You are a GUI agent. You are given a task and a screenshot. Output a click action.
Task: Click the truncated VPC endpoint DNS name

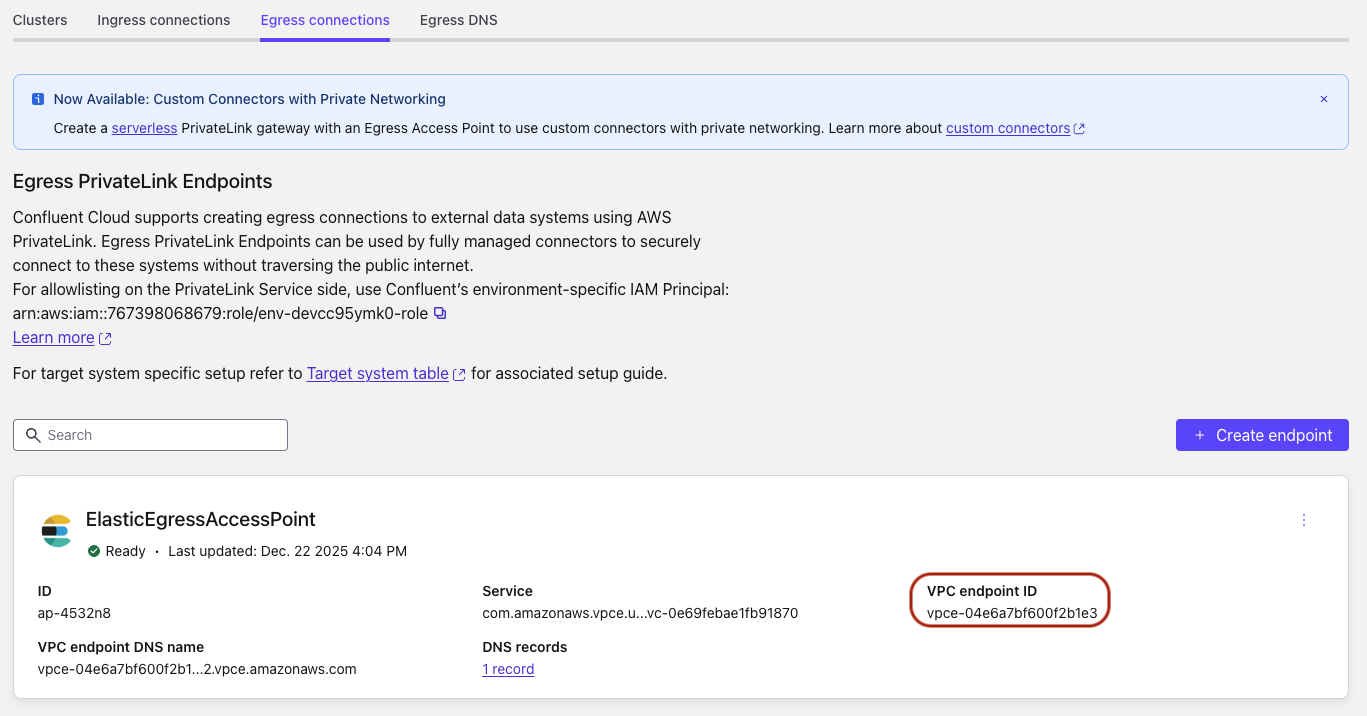(195, 669)
